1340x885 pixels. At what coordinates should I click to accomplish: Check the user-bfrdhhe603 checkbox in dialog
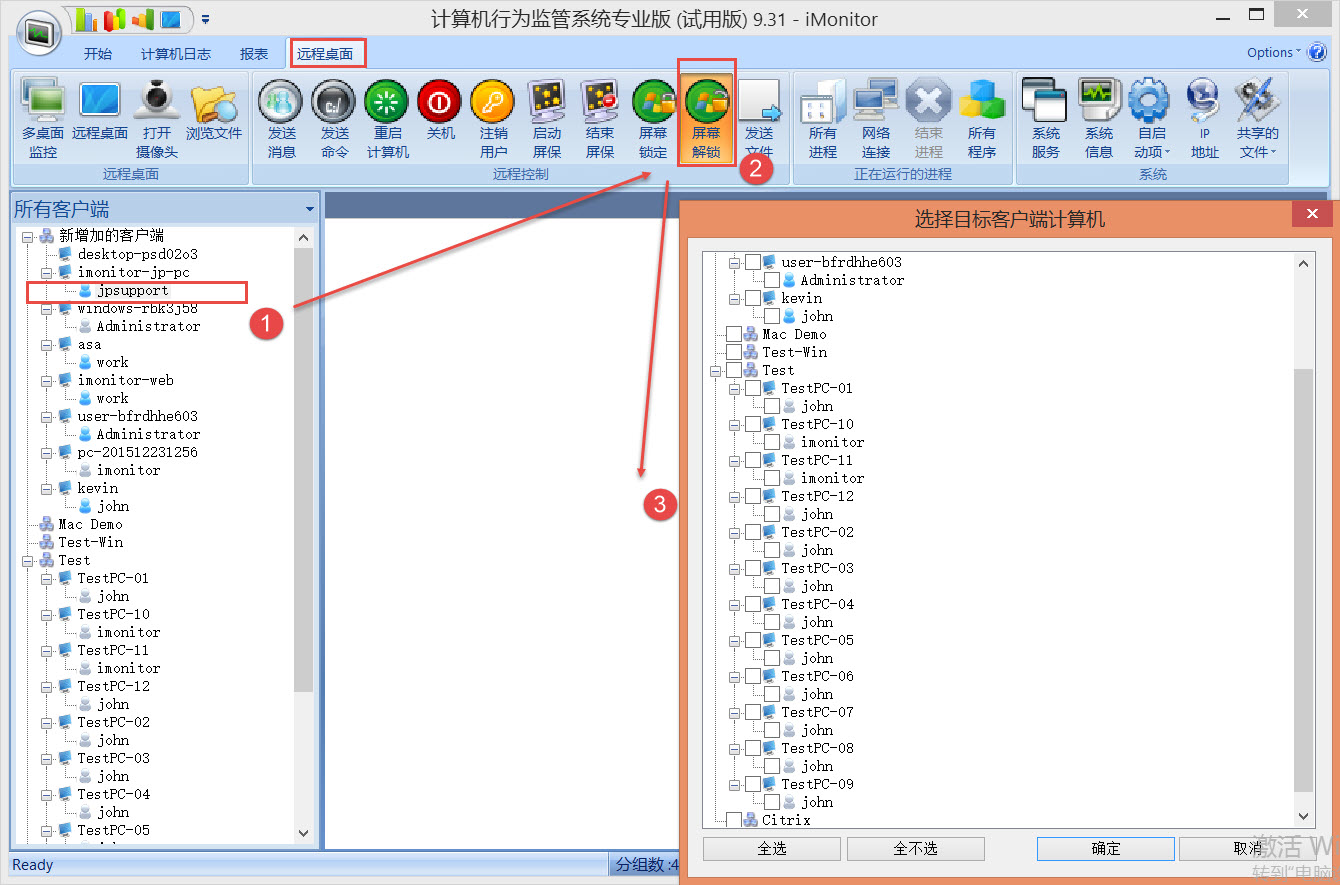(x=753, y=262)
